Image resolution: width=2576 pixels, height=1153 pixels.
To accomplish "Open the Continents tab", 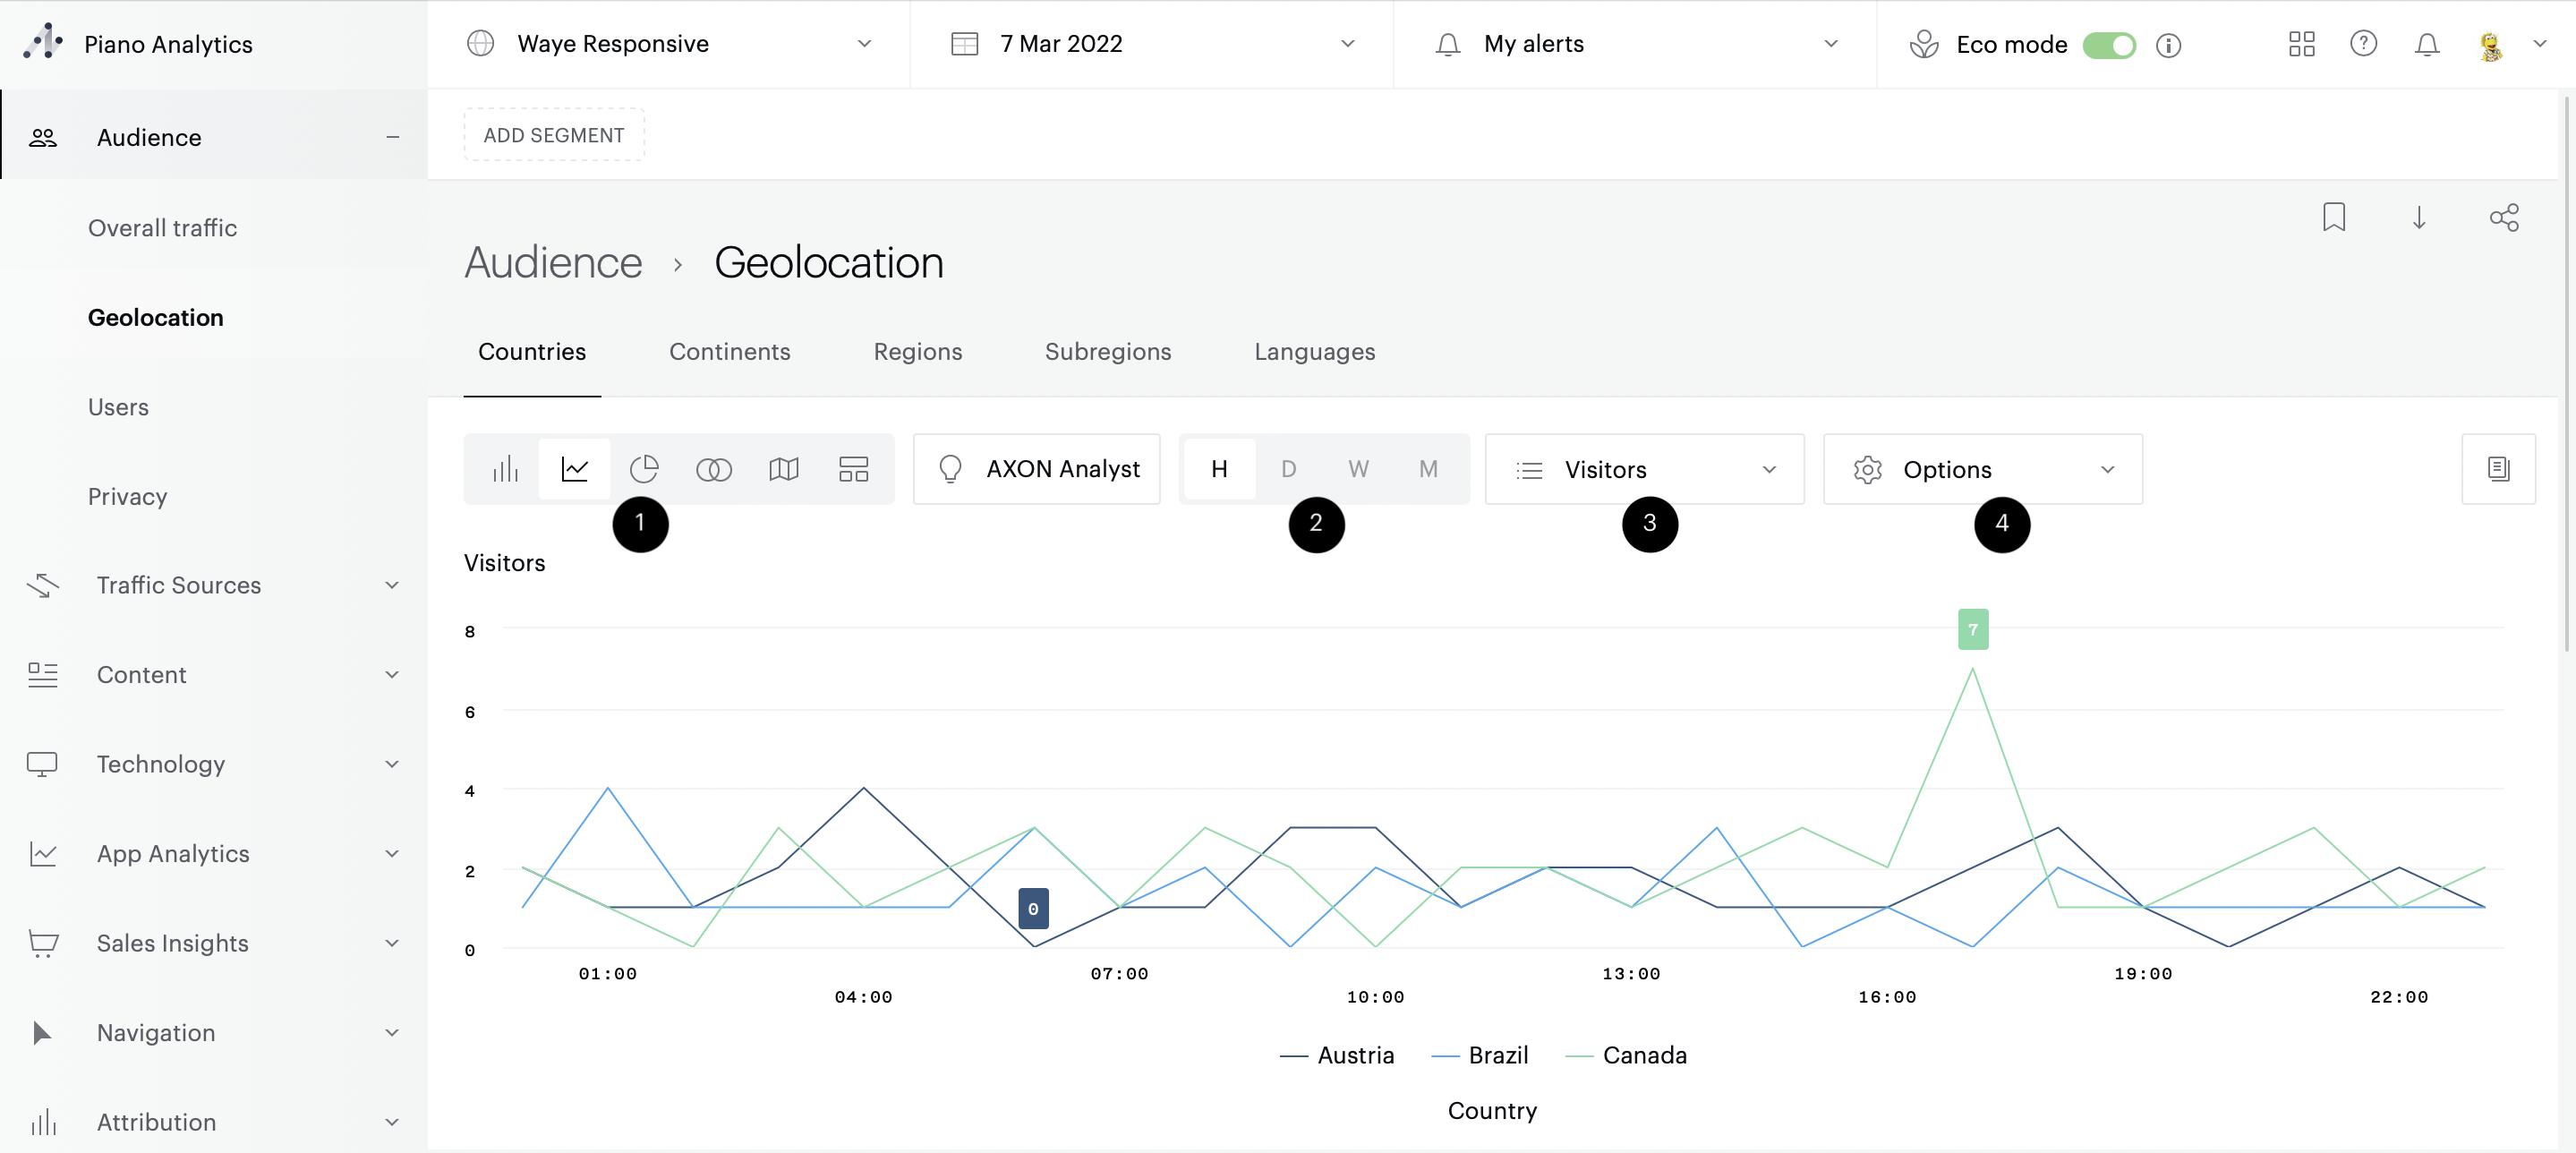I will coord(729,352).
